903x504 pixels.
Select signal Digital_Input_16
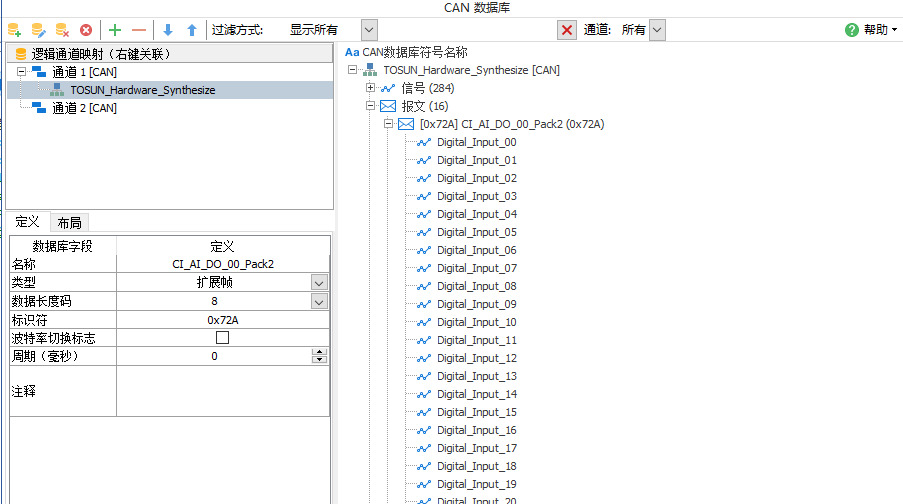(x=476, y=430)
